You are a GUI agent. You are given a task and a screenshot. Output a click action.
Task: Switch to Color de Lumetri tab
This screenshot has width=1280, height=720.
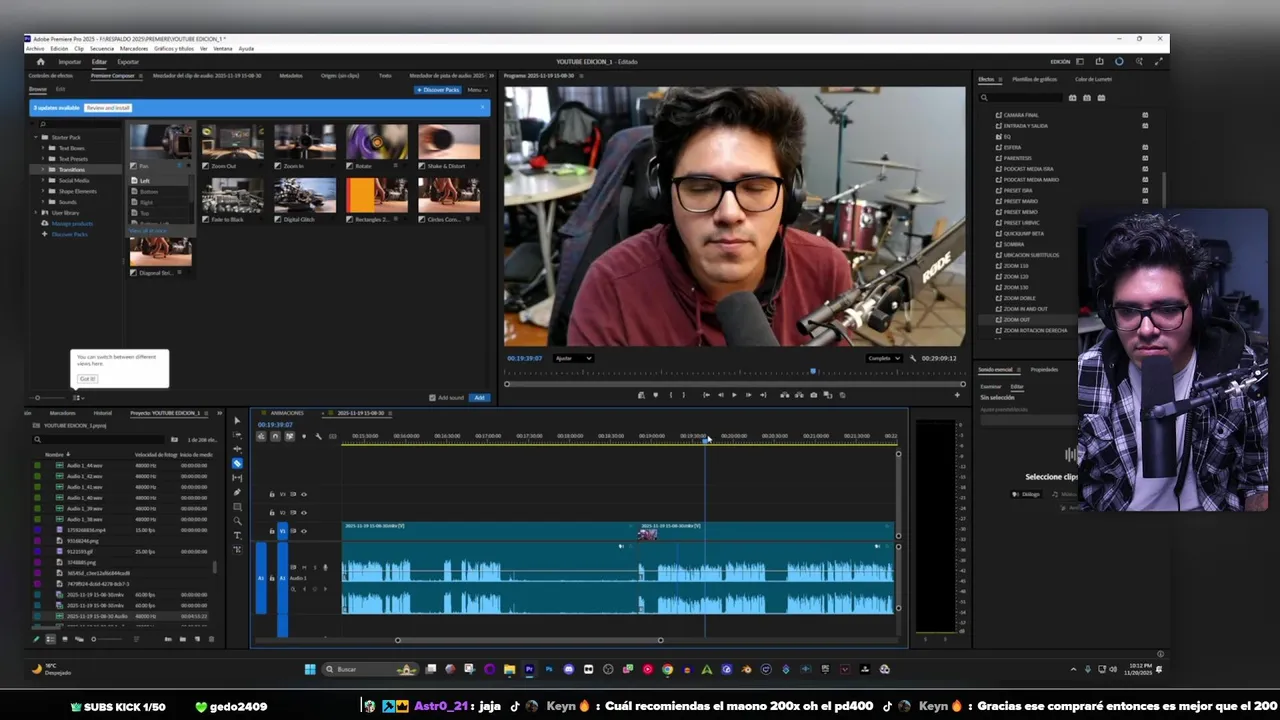click(x=1093, y=79)
